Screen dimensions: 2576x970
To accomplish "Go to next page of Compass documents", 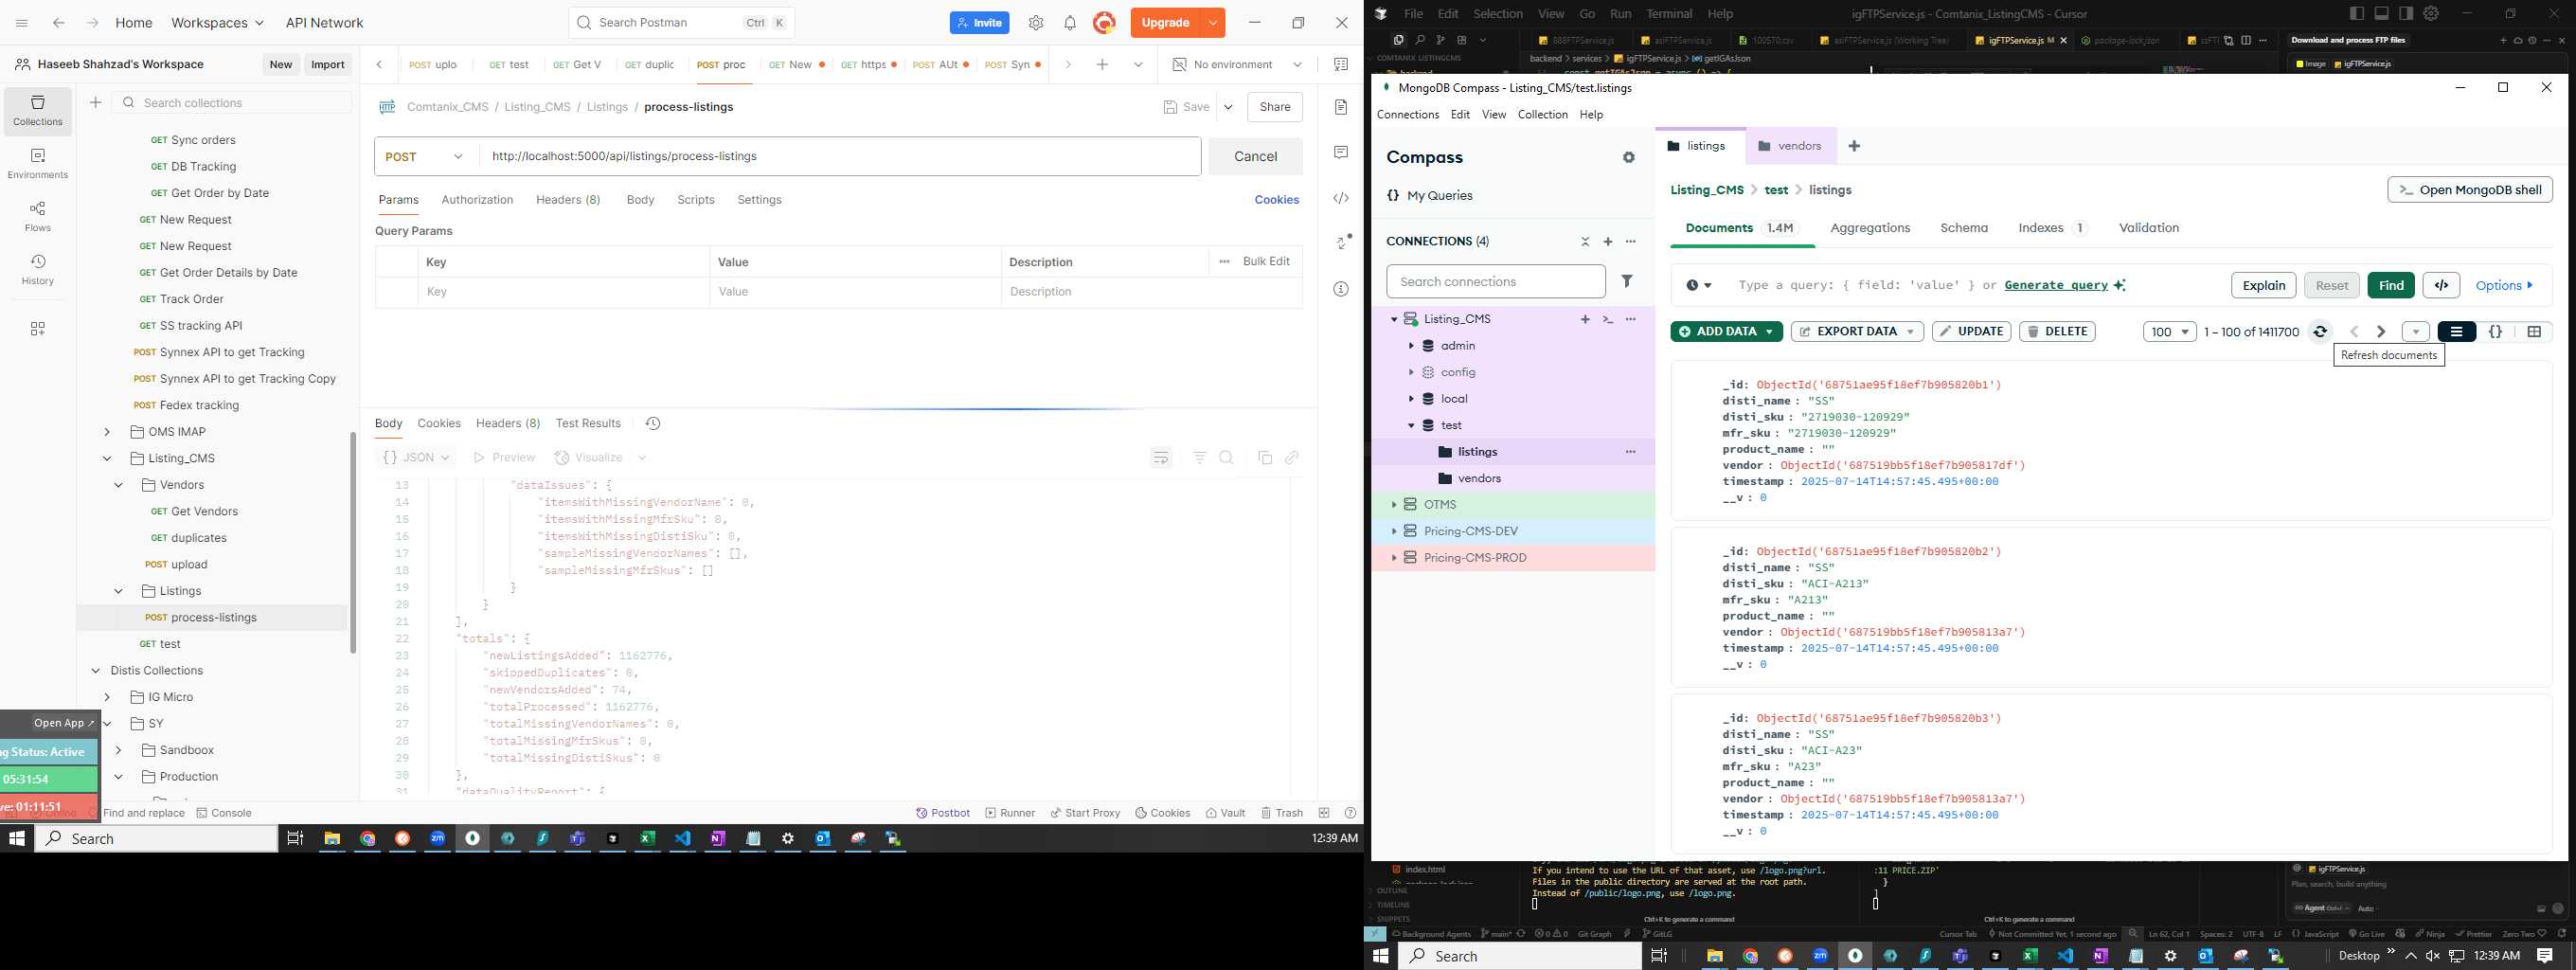I will 2381,332.
